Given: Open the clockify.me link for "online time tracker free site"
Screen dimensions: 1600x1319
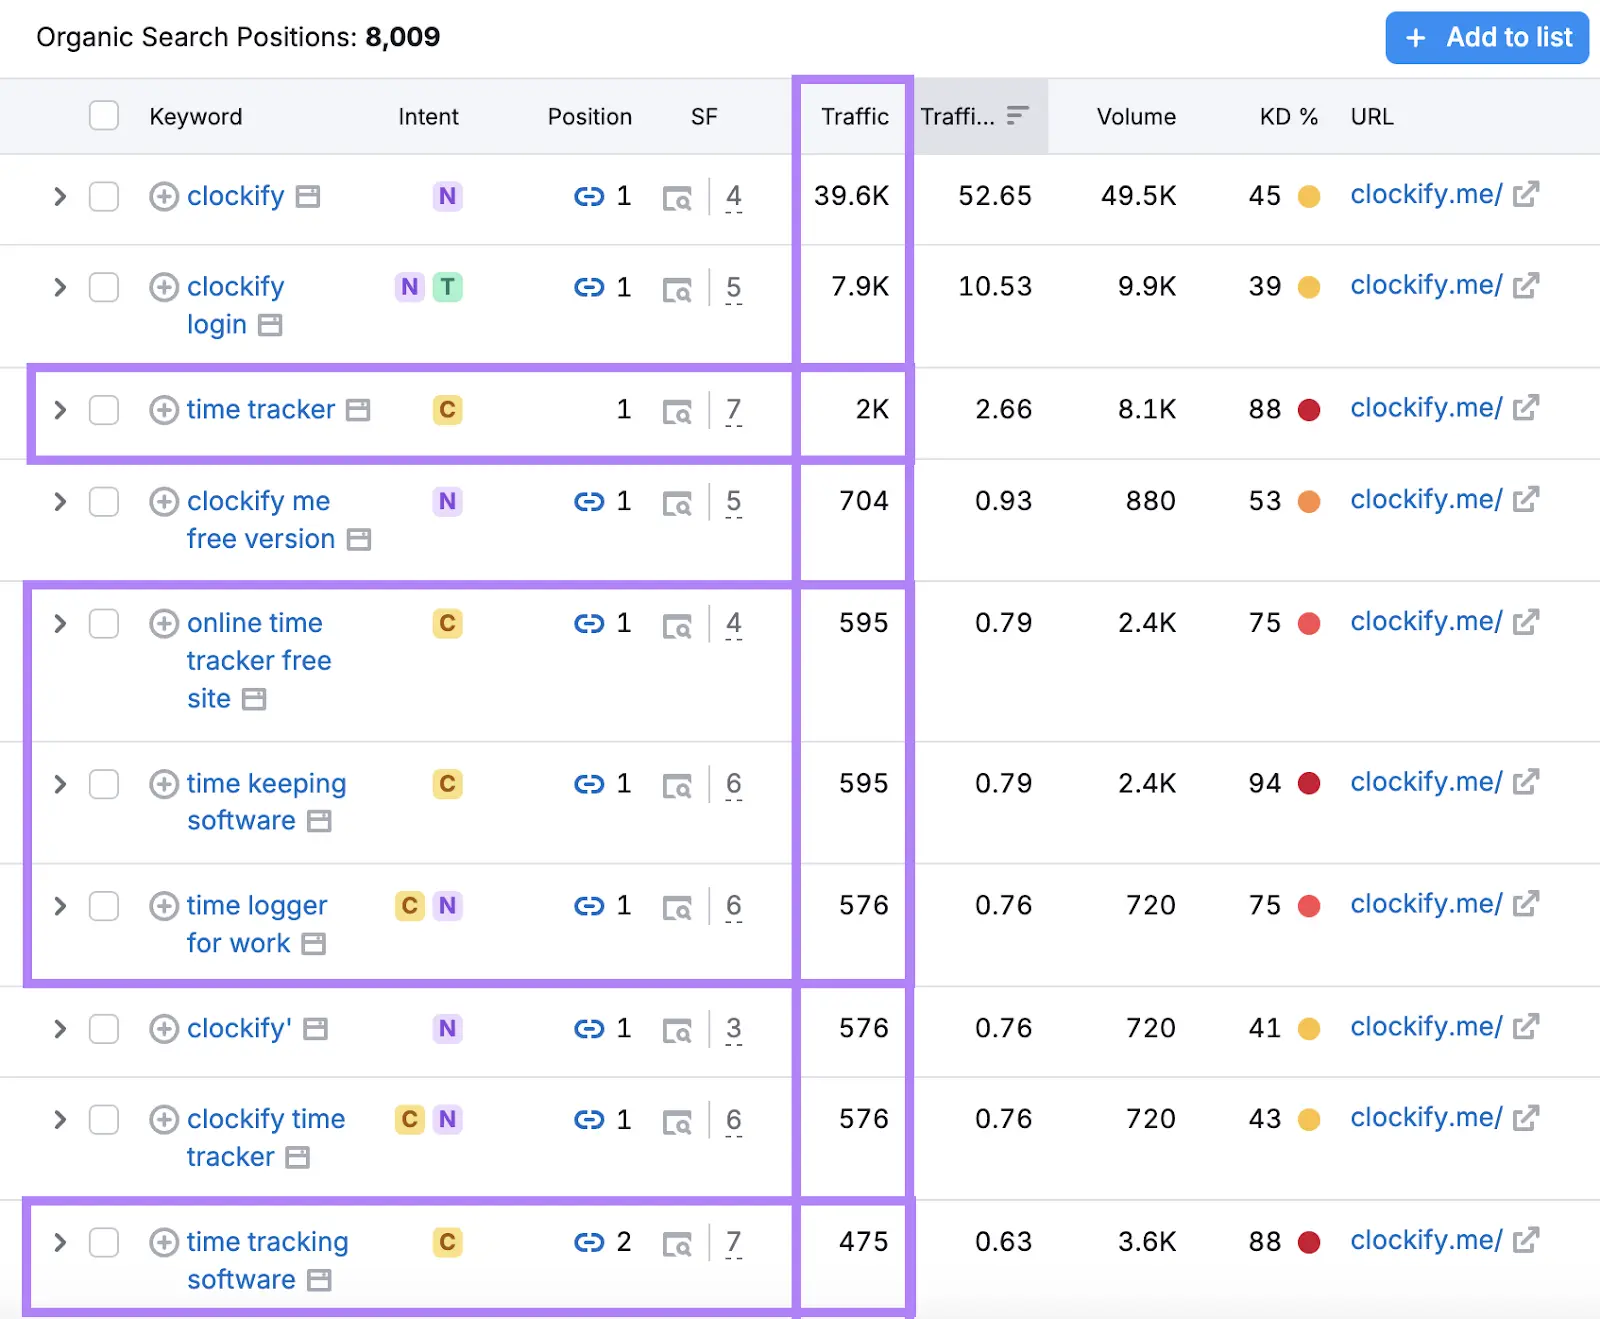Looking at the screenshot, I should coord(1426,621).
